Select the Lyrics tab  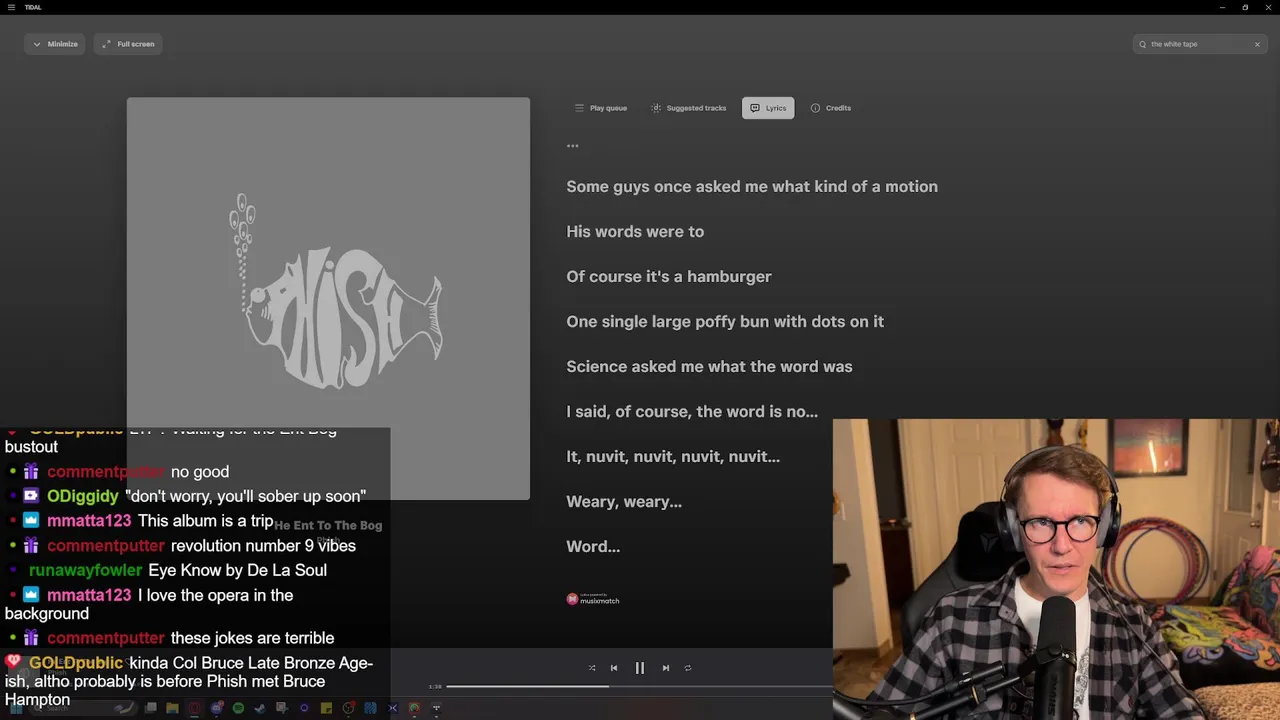coord(768,108)
